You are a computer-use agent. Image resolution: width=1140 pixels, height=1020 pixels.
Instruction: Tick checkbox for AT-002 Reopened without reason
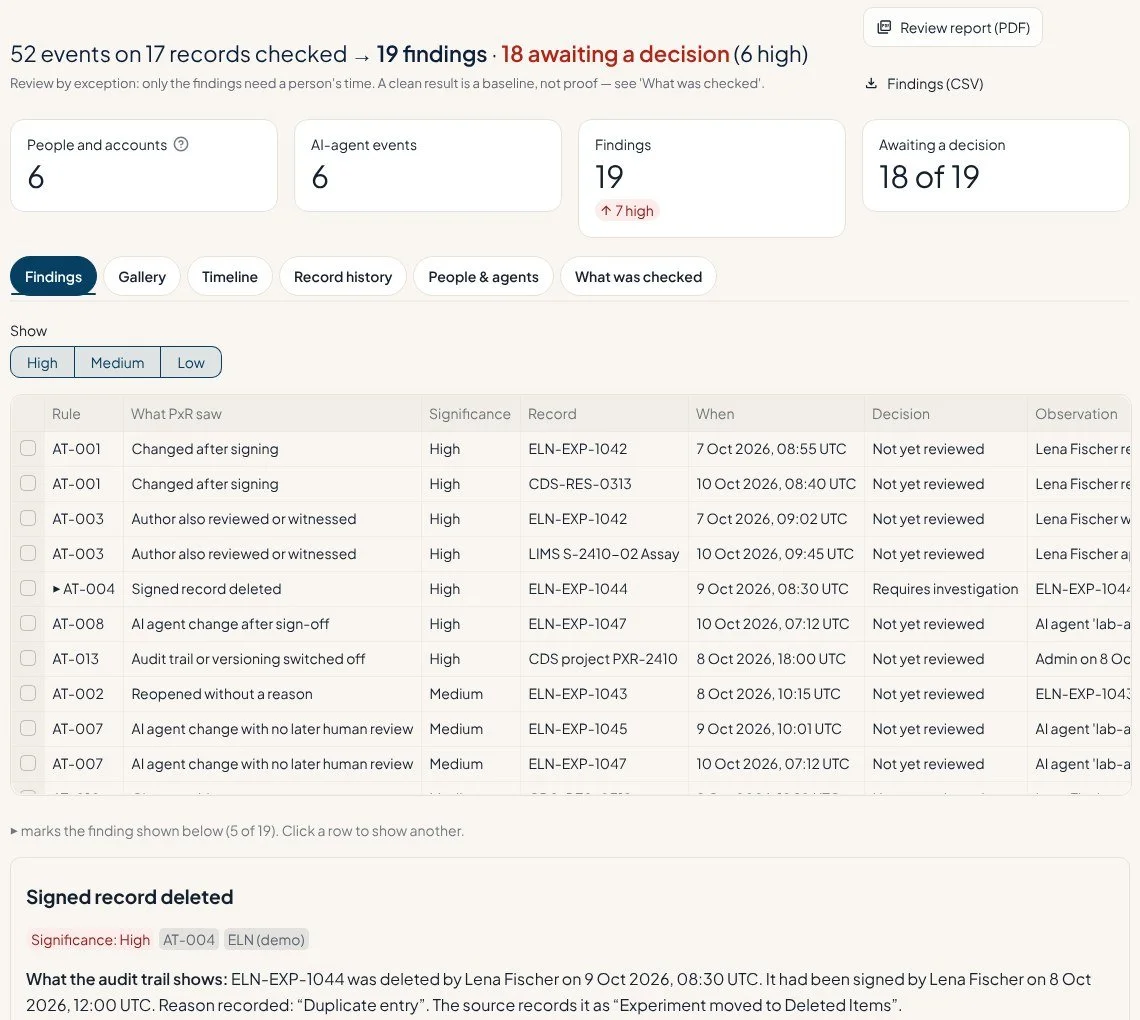28,693
